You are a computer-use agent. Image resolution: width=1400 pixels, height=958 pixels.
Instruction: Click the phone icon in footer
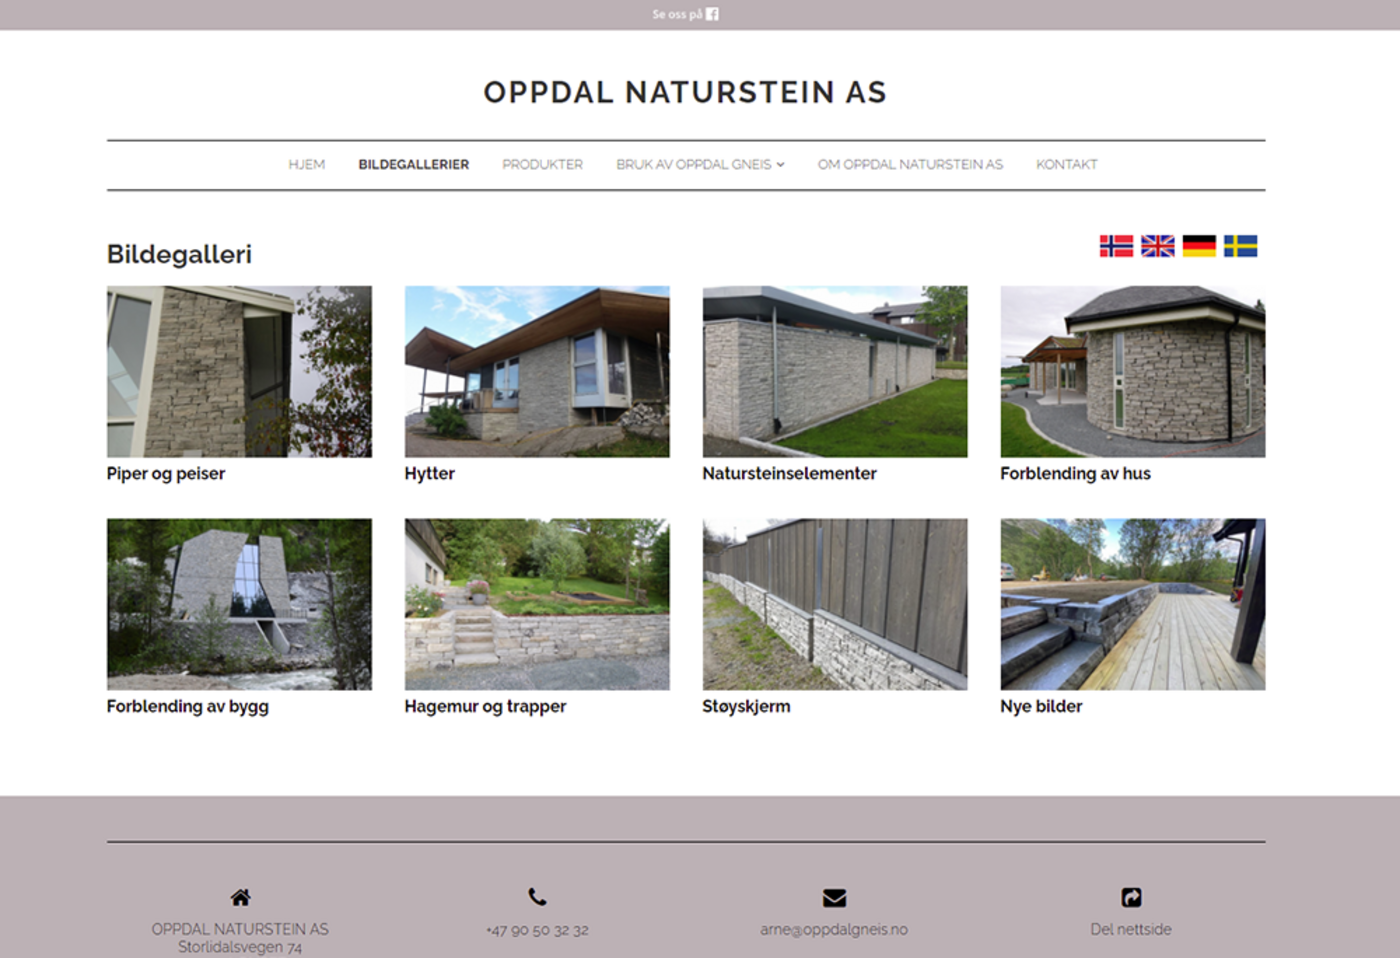click(x=537, y=897)
